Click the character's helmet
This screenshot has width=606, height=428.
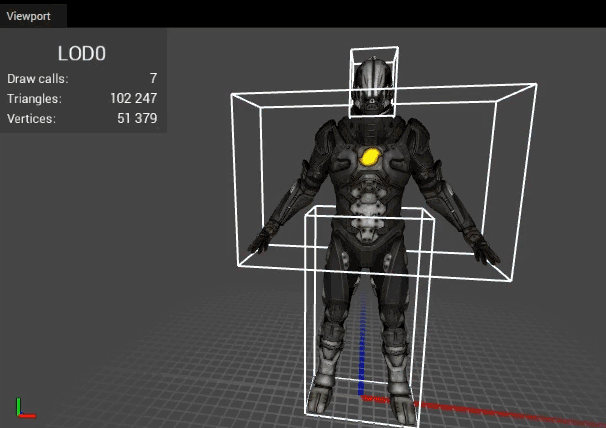tap(372, 84)
